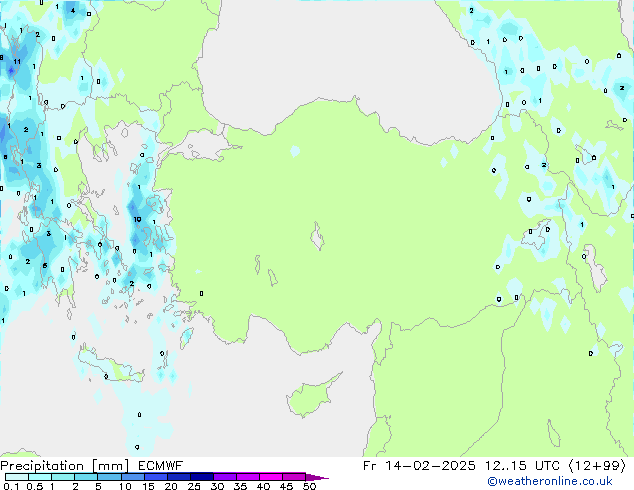Click the legend label '40'
Image resolution: width=634 pixels, height=490 pixels.
(x=263, y=486)
